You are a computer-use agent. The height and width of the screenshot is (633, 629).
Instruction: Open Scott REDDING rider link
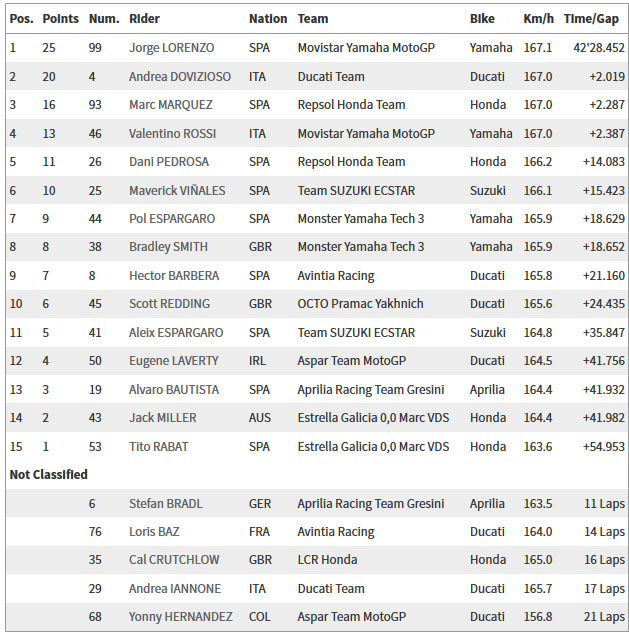(170, 304)
